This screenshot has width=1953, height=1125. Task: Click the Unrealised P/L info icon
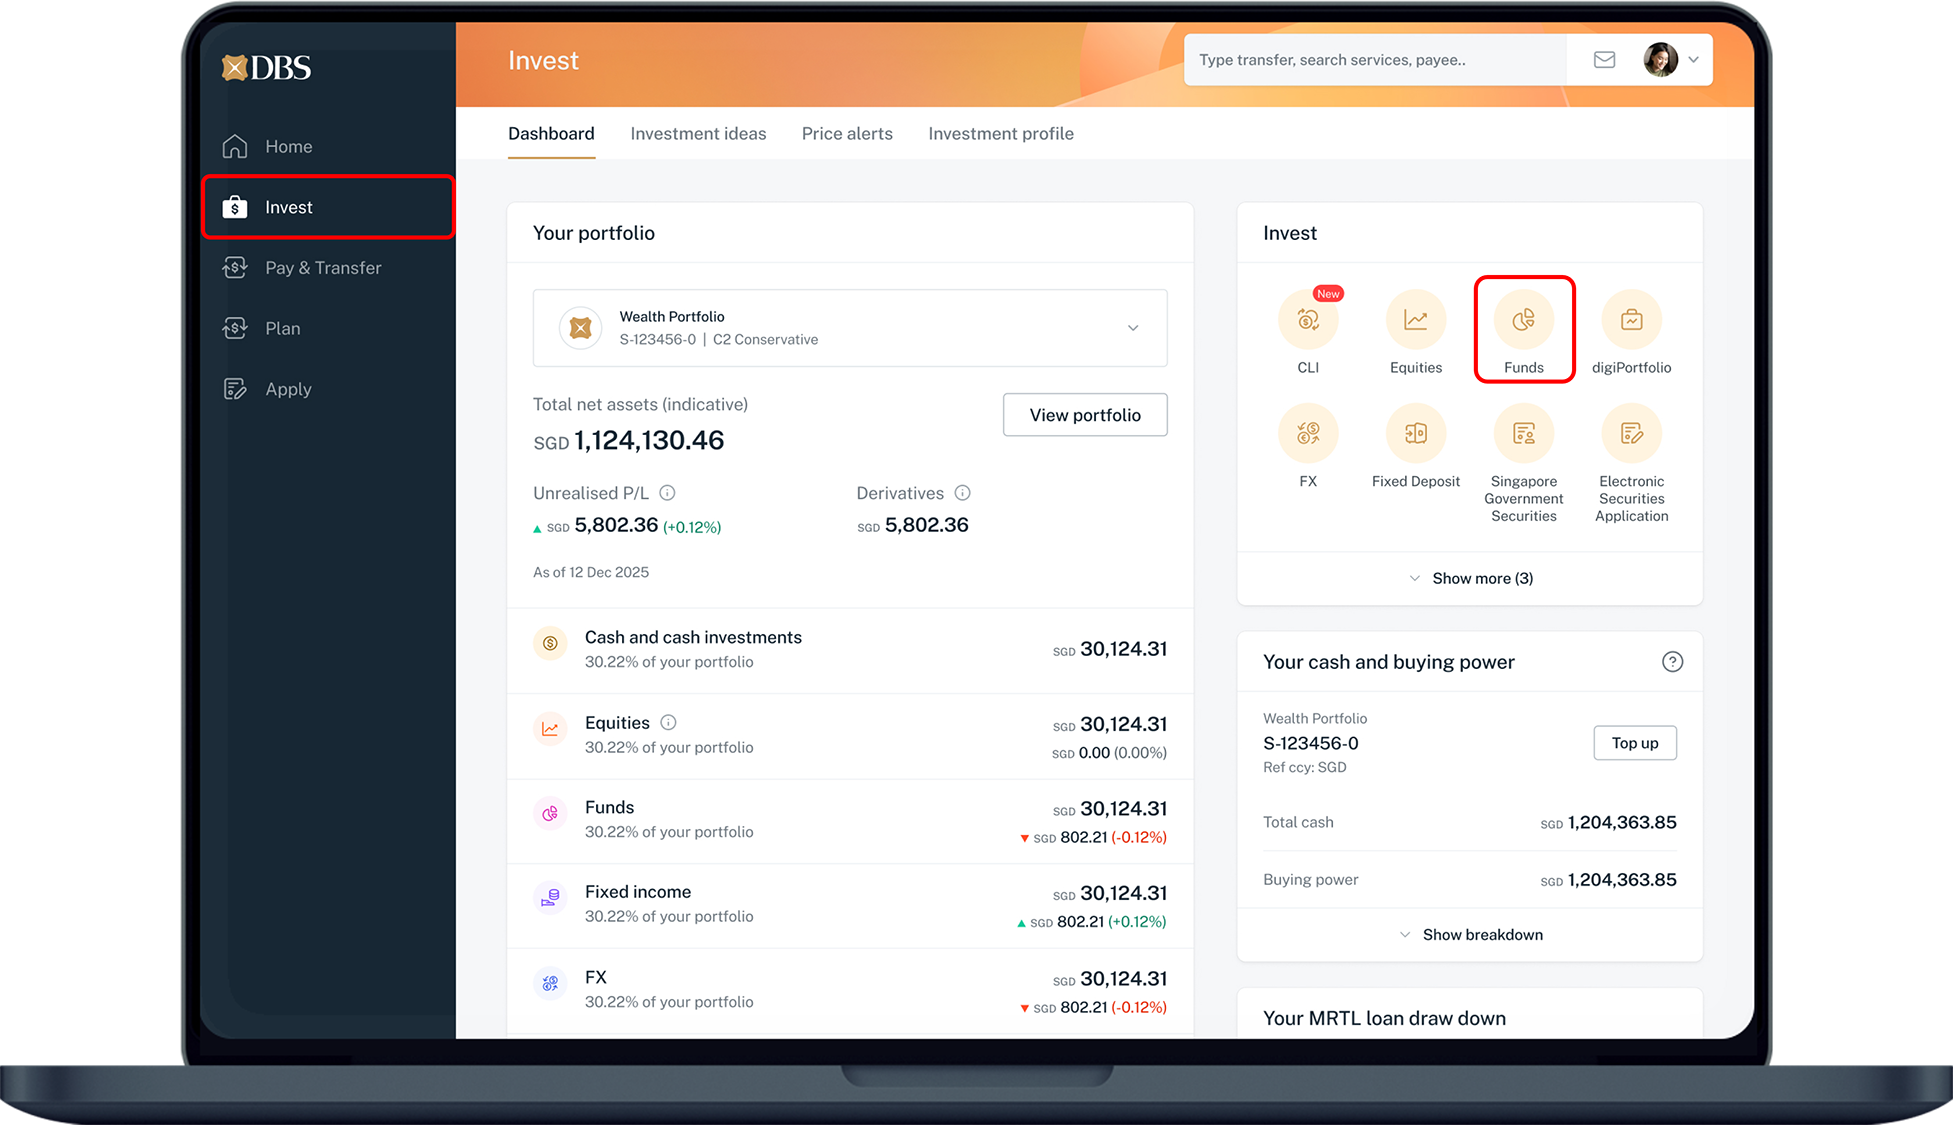point(668,493)
